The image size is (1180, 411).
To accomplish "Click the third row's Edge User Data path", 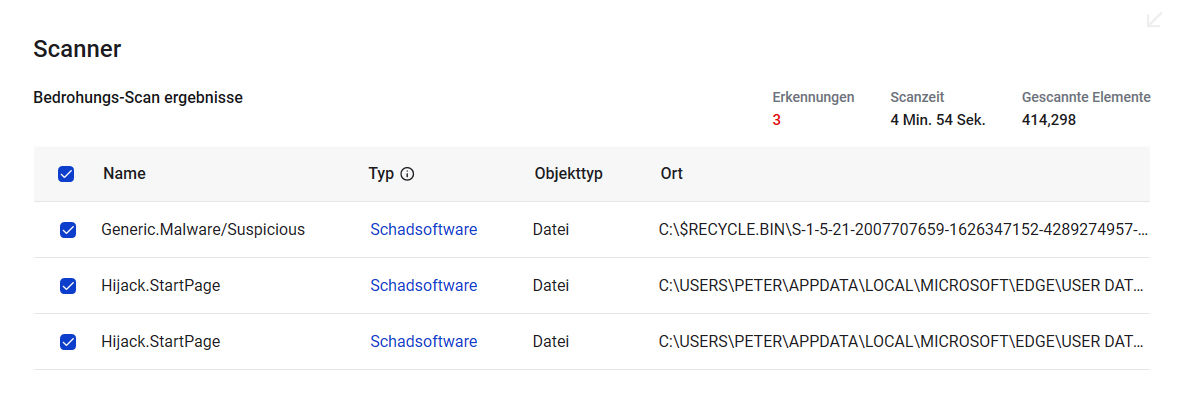I will click(x=902, y=341).
